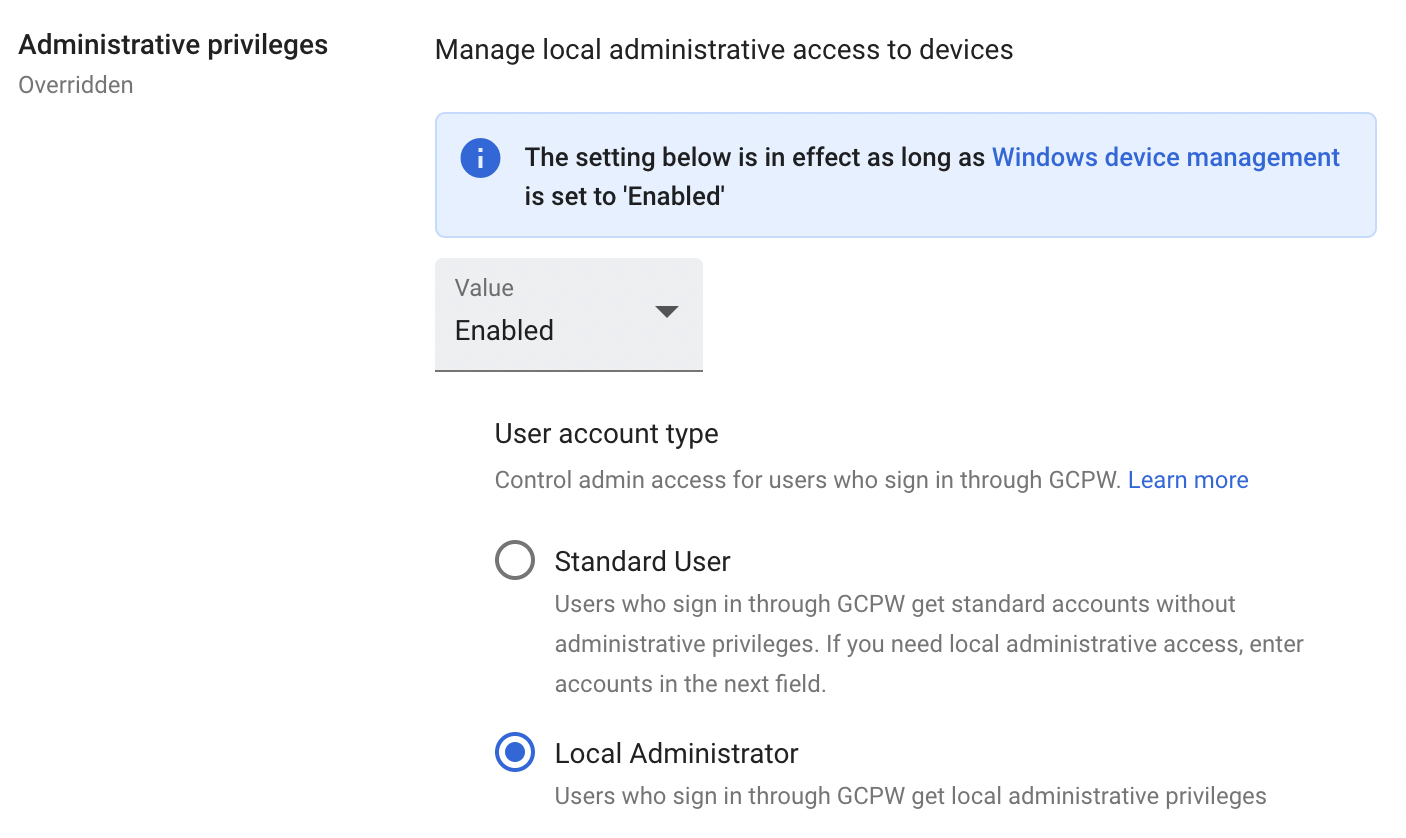Click the Local Administrator option label
The width and height of the screenshot is (1406, 838).
pos(677,753)
